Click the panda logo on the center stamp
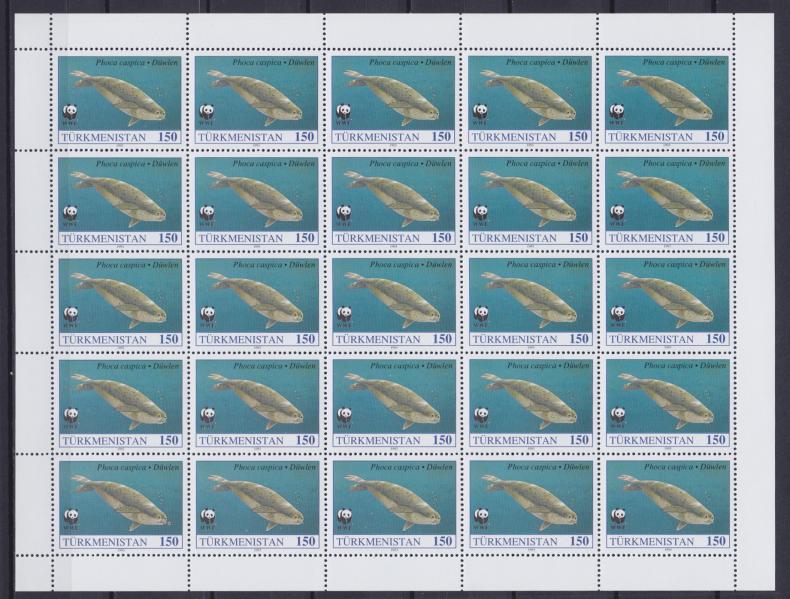The height and width of the screenshot is (599, 790). (343, 314)
